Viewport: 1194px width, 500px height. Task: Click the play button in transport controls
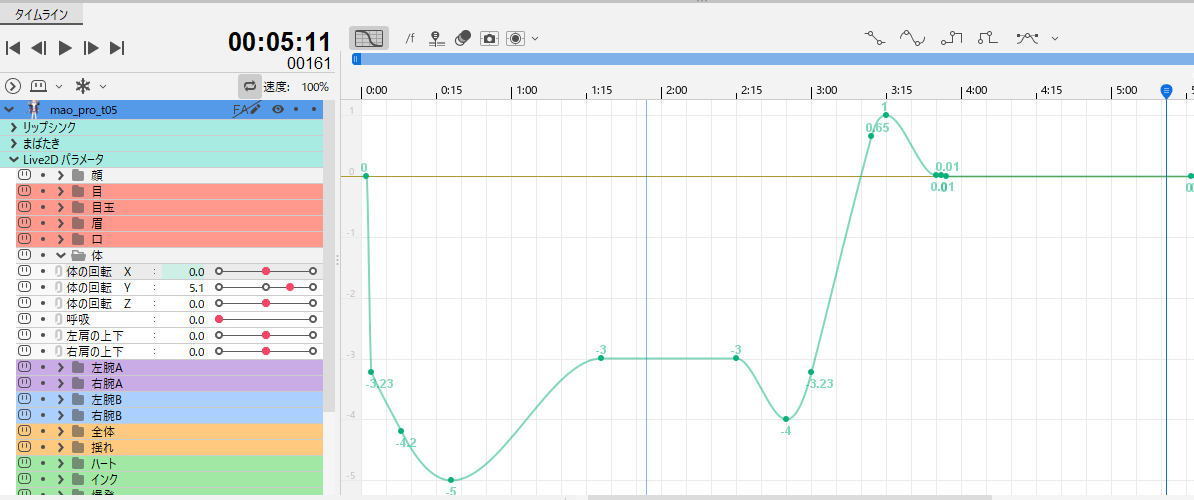coord(65,47)
